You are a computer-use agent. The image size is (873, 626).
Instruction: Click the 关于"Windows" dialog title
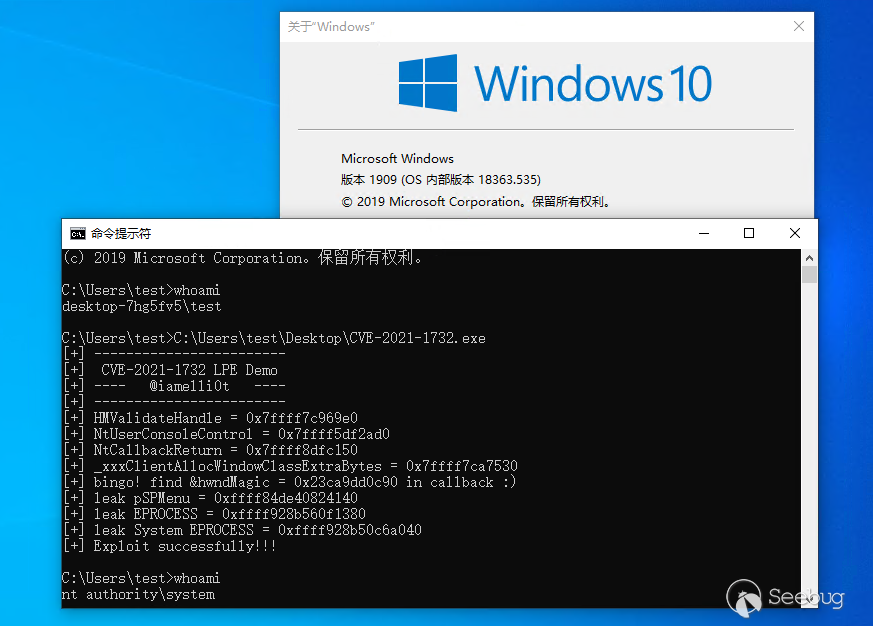[x=331, y=27]
